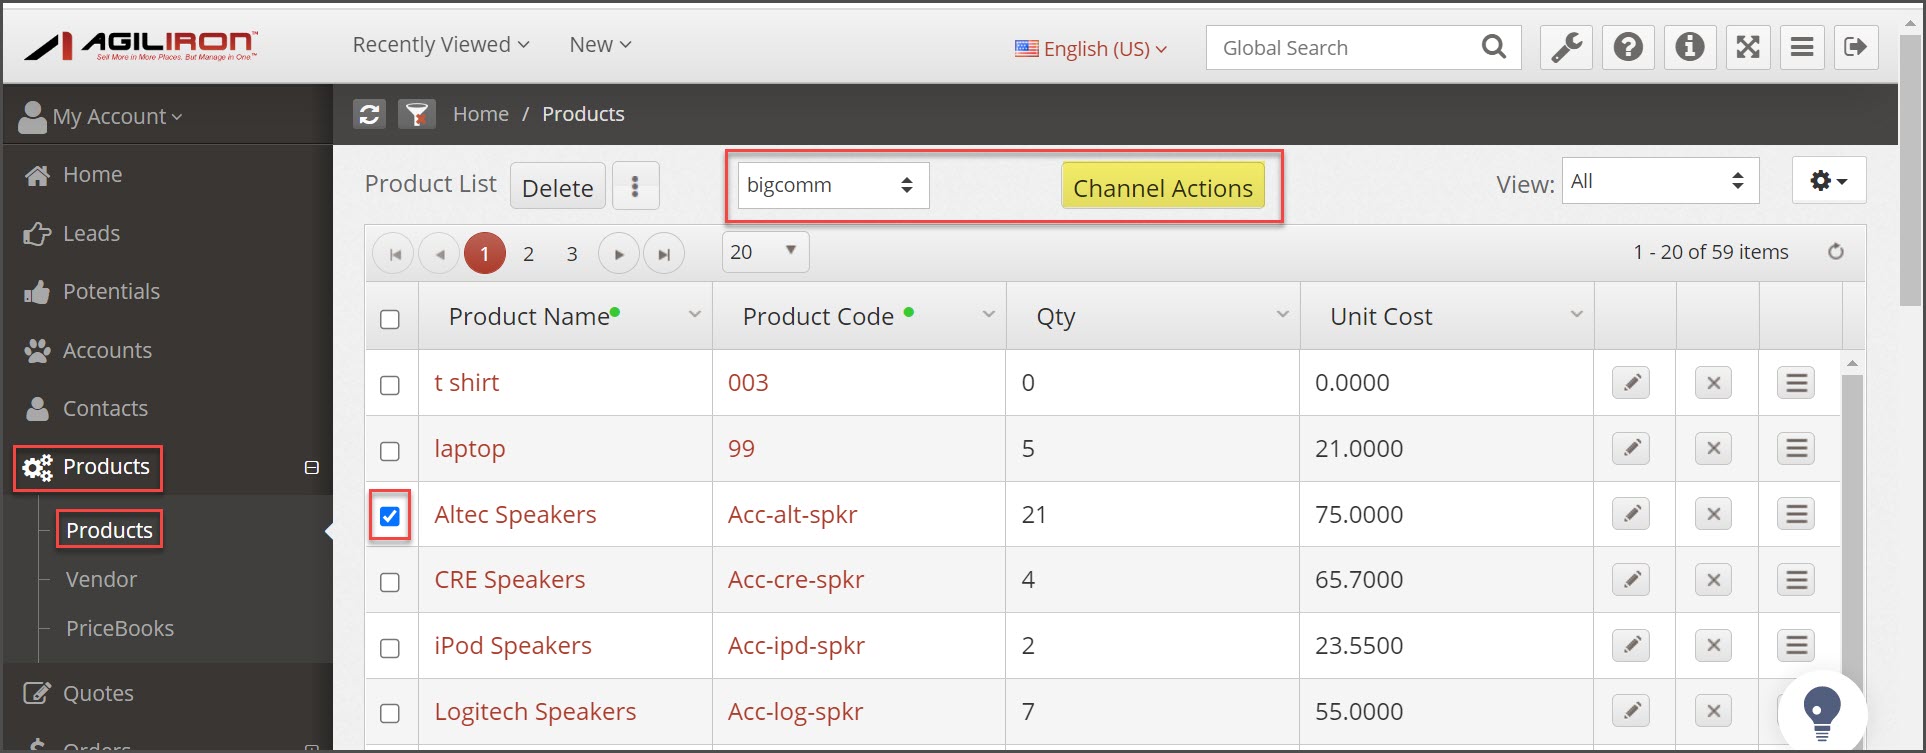1926x753 pixels.
Task: Open Unit Cost column menu arrow
Action: click(x=1576, y=315)
